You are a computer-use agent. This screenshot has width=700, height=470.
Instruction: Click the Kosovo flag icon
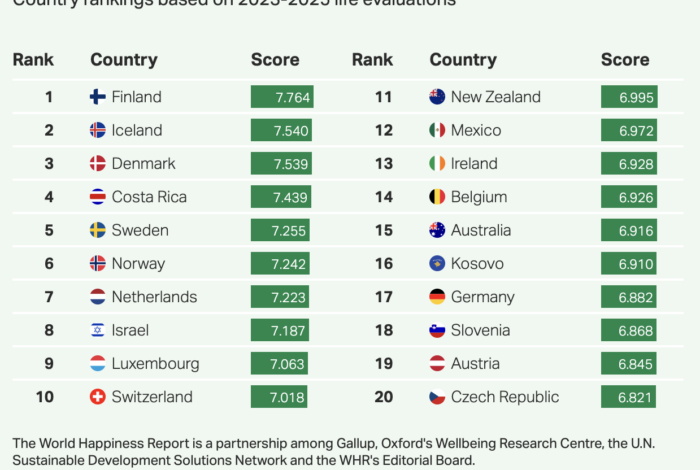[x=437, y=264]
